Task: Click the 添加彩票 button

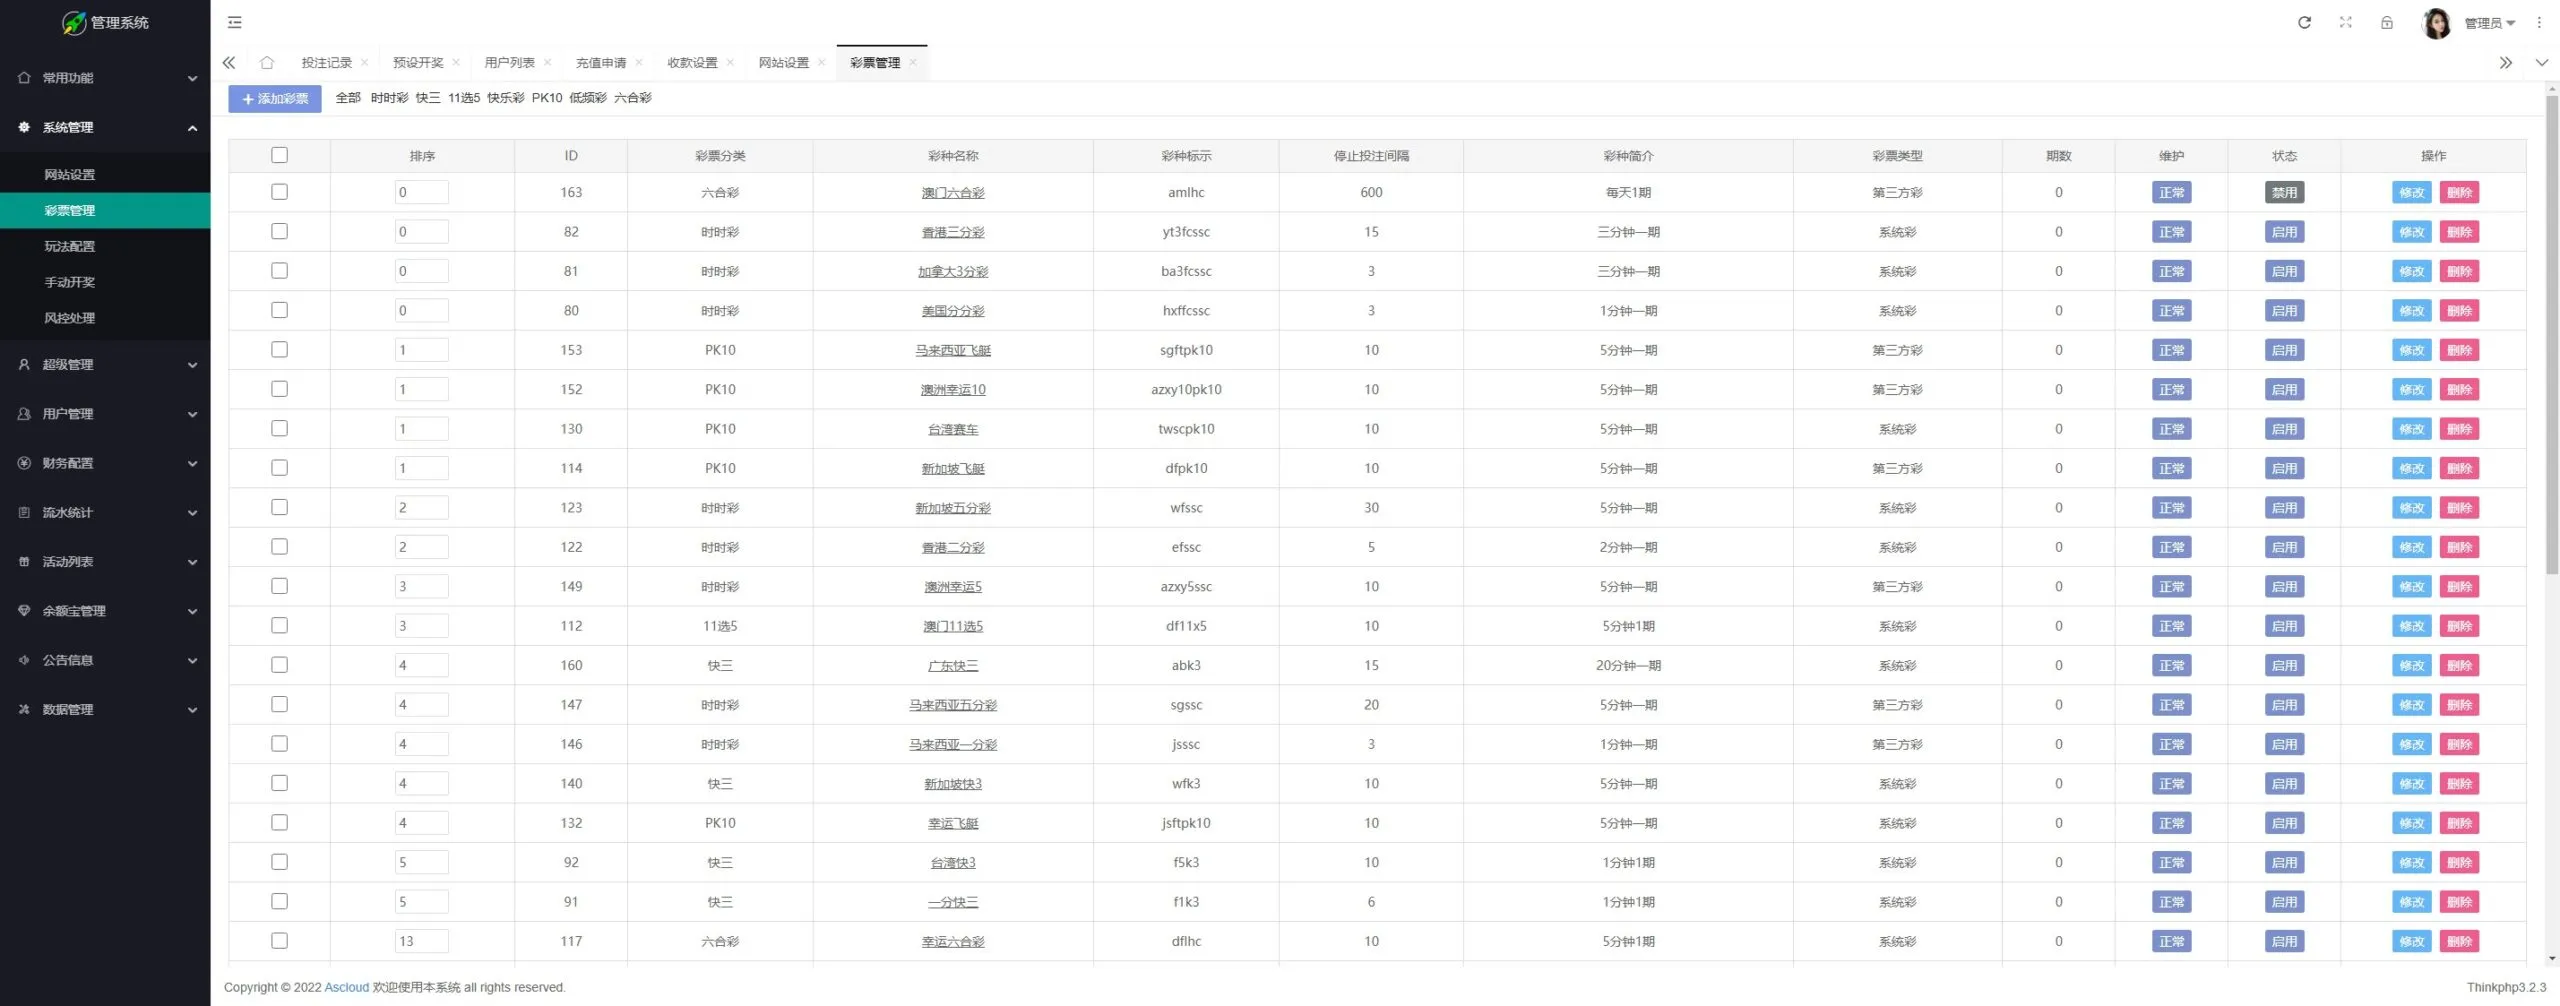Action: click(275, 98)
